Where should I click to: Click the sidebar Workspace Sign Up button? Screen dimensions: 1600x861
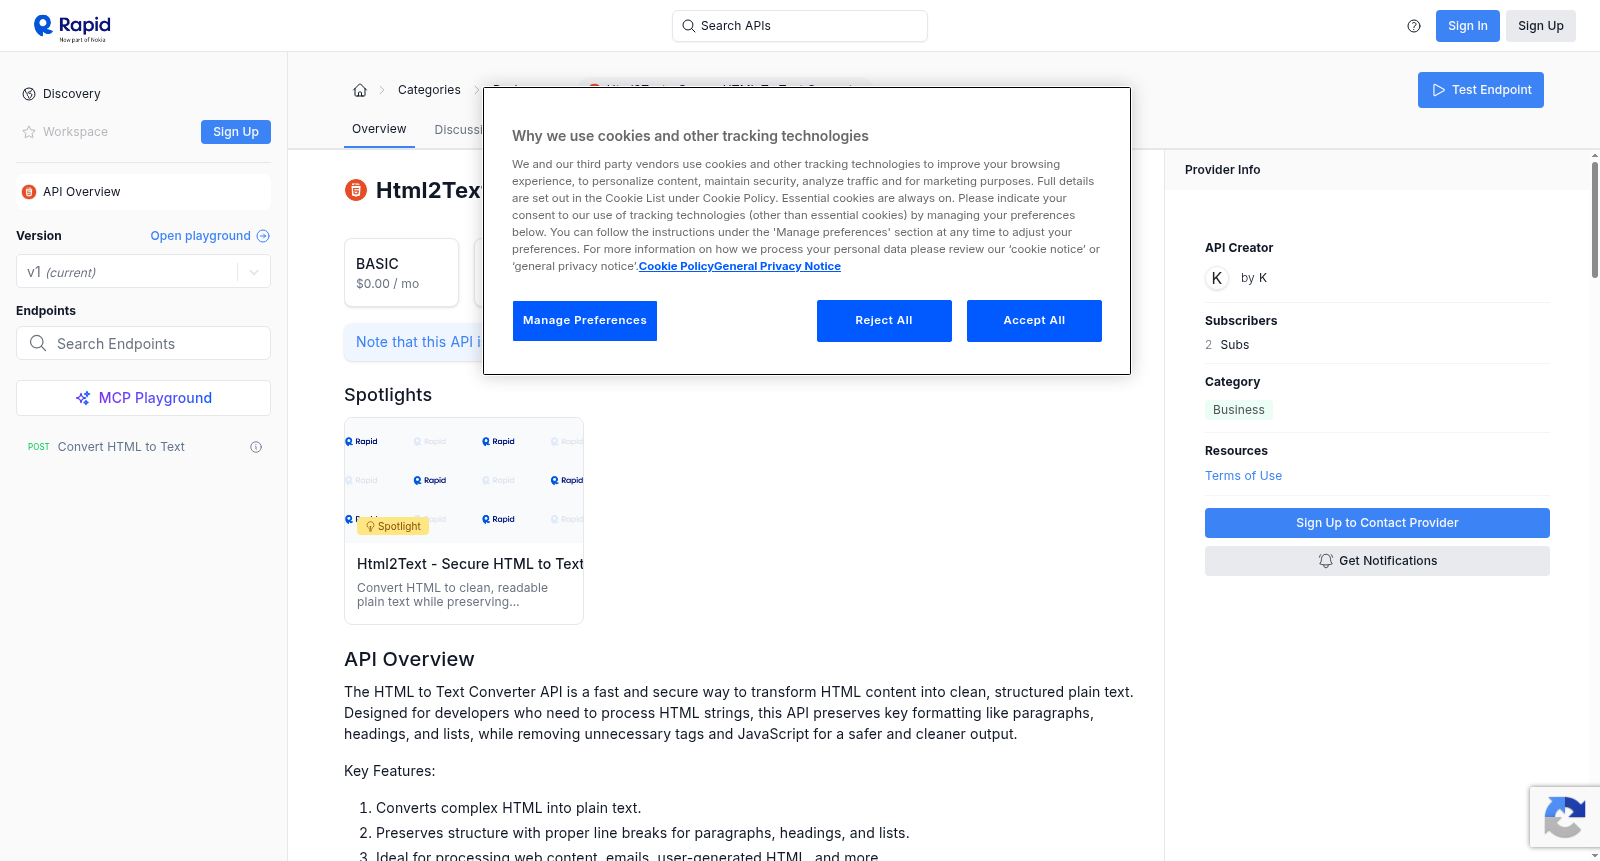coord(236,132)
